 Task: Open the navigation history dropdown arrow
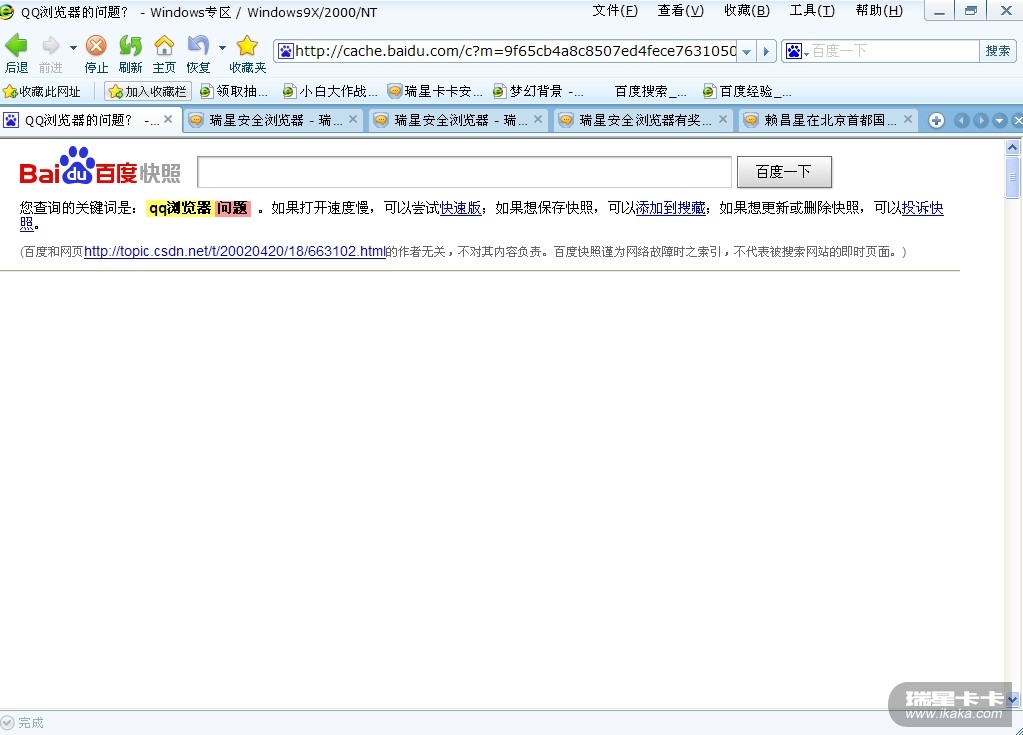tap(73, 48)
